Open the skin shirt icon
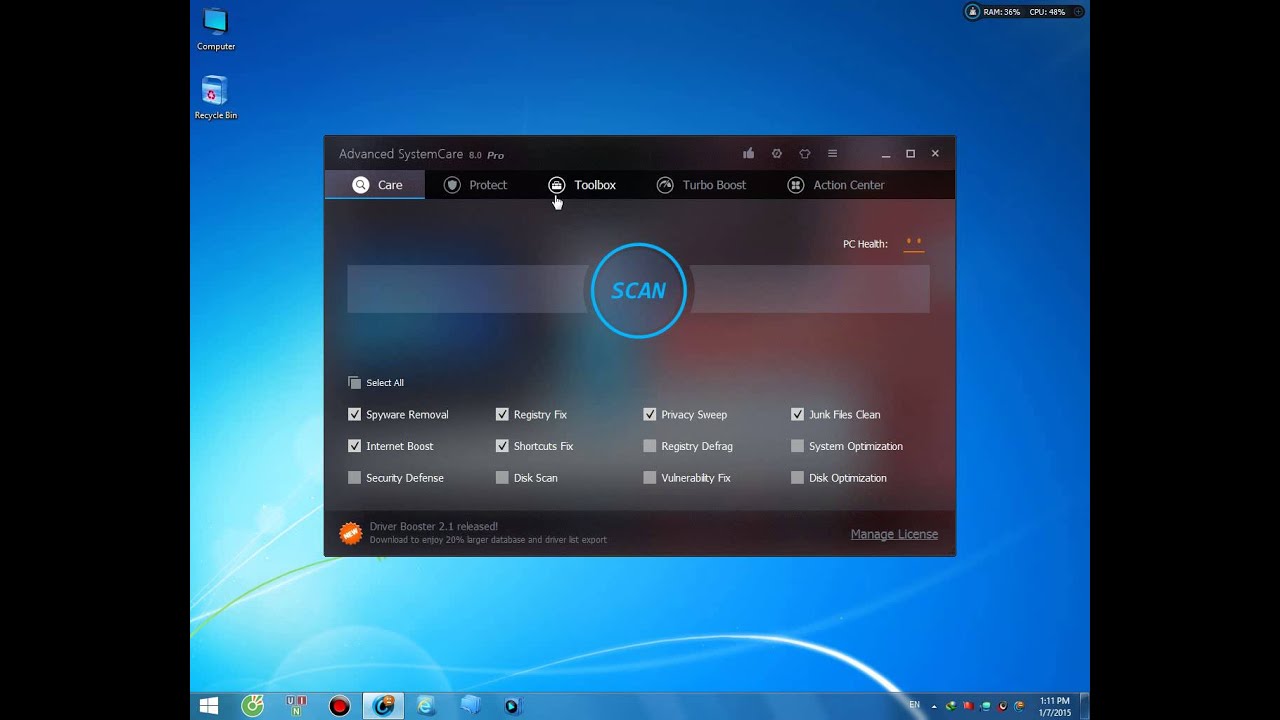This screenshot has width=1280, height=720. 805,154
